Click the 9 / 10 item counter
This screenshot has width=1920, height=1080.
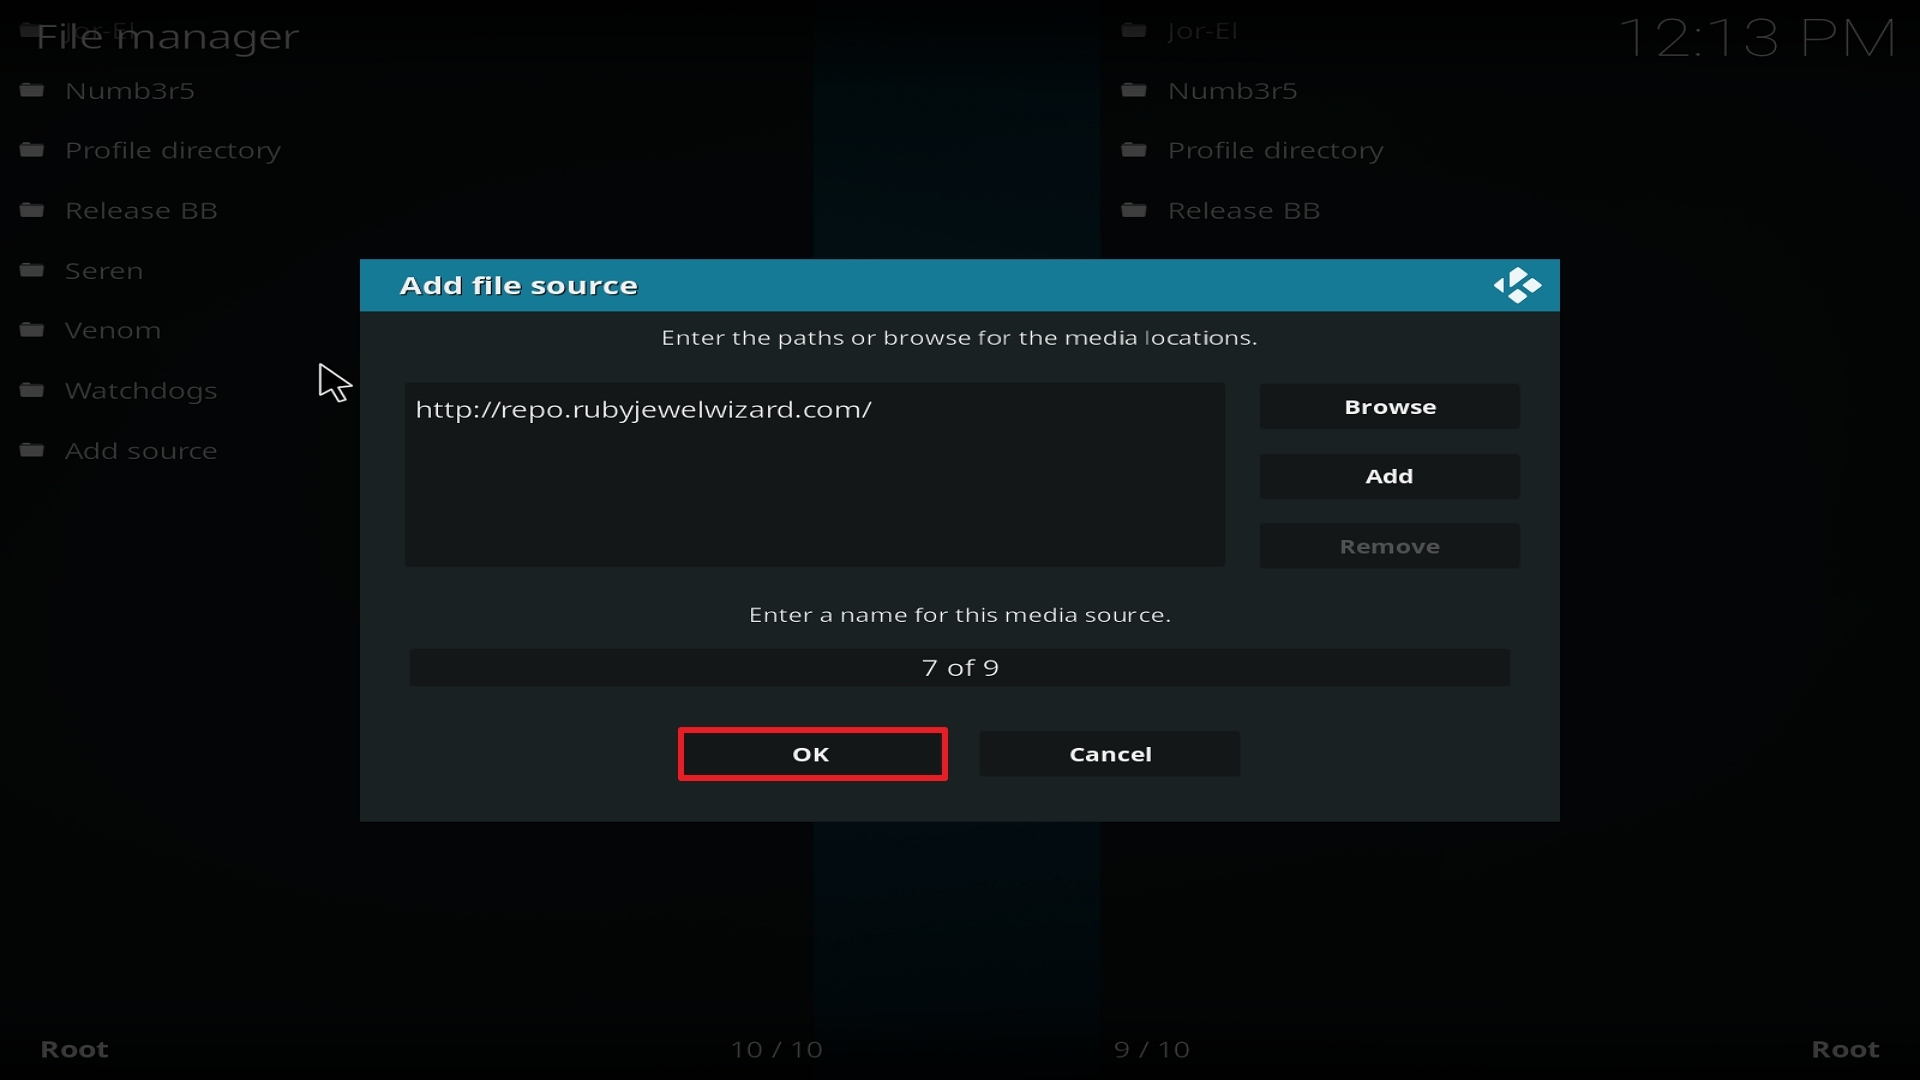[1152, 1050]
